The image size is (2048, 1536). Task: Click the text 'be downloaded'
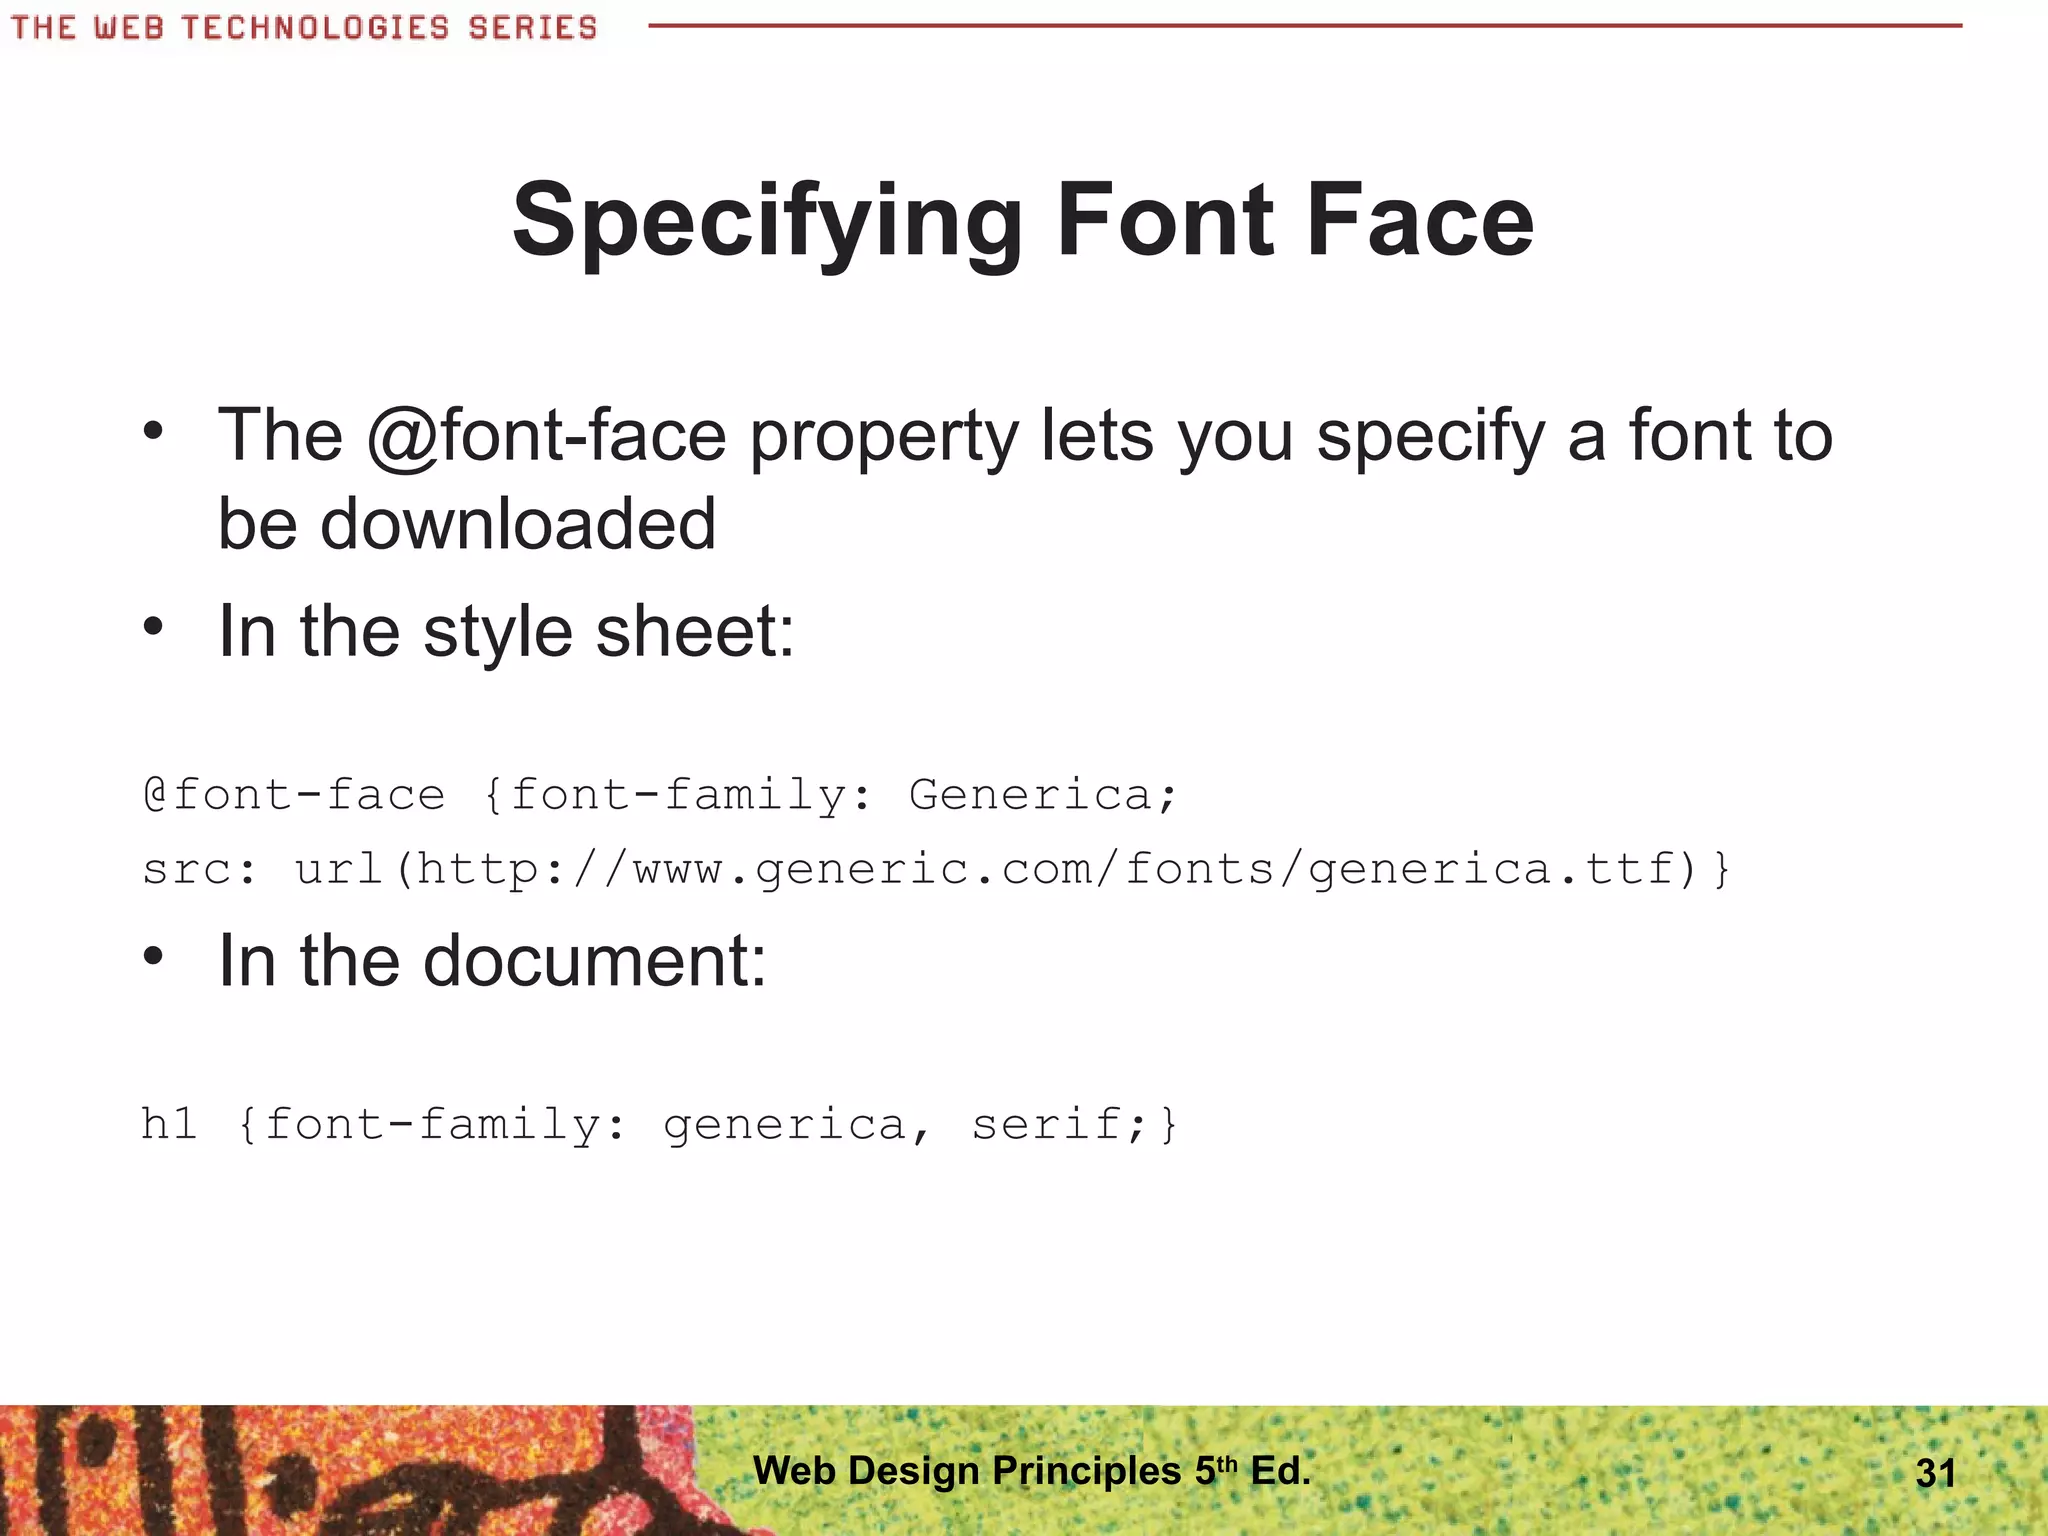[x=467, y=523]
